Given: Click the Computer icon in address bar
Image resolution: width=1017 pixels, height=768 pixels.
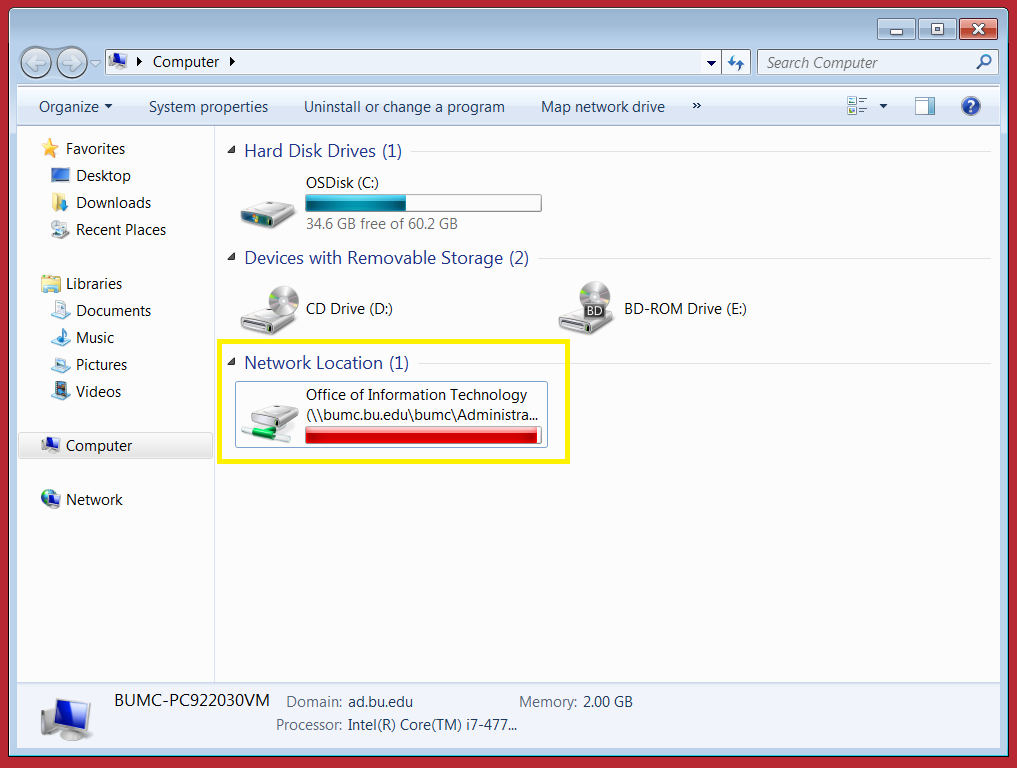Looking at the screenshot, I should pos(118,62).
